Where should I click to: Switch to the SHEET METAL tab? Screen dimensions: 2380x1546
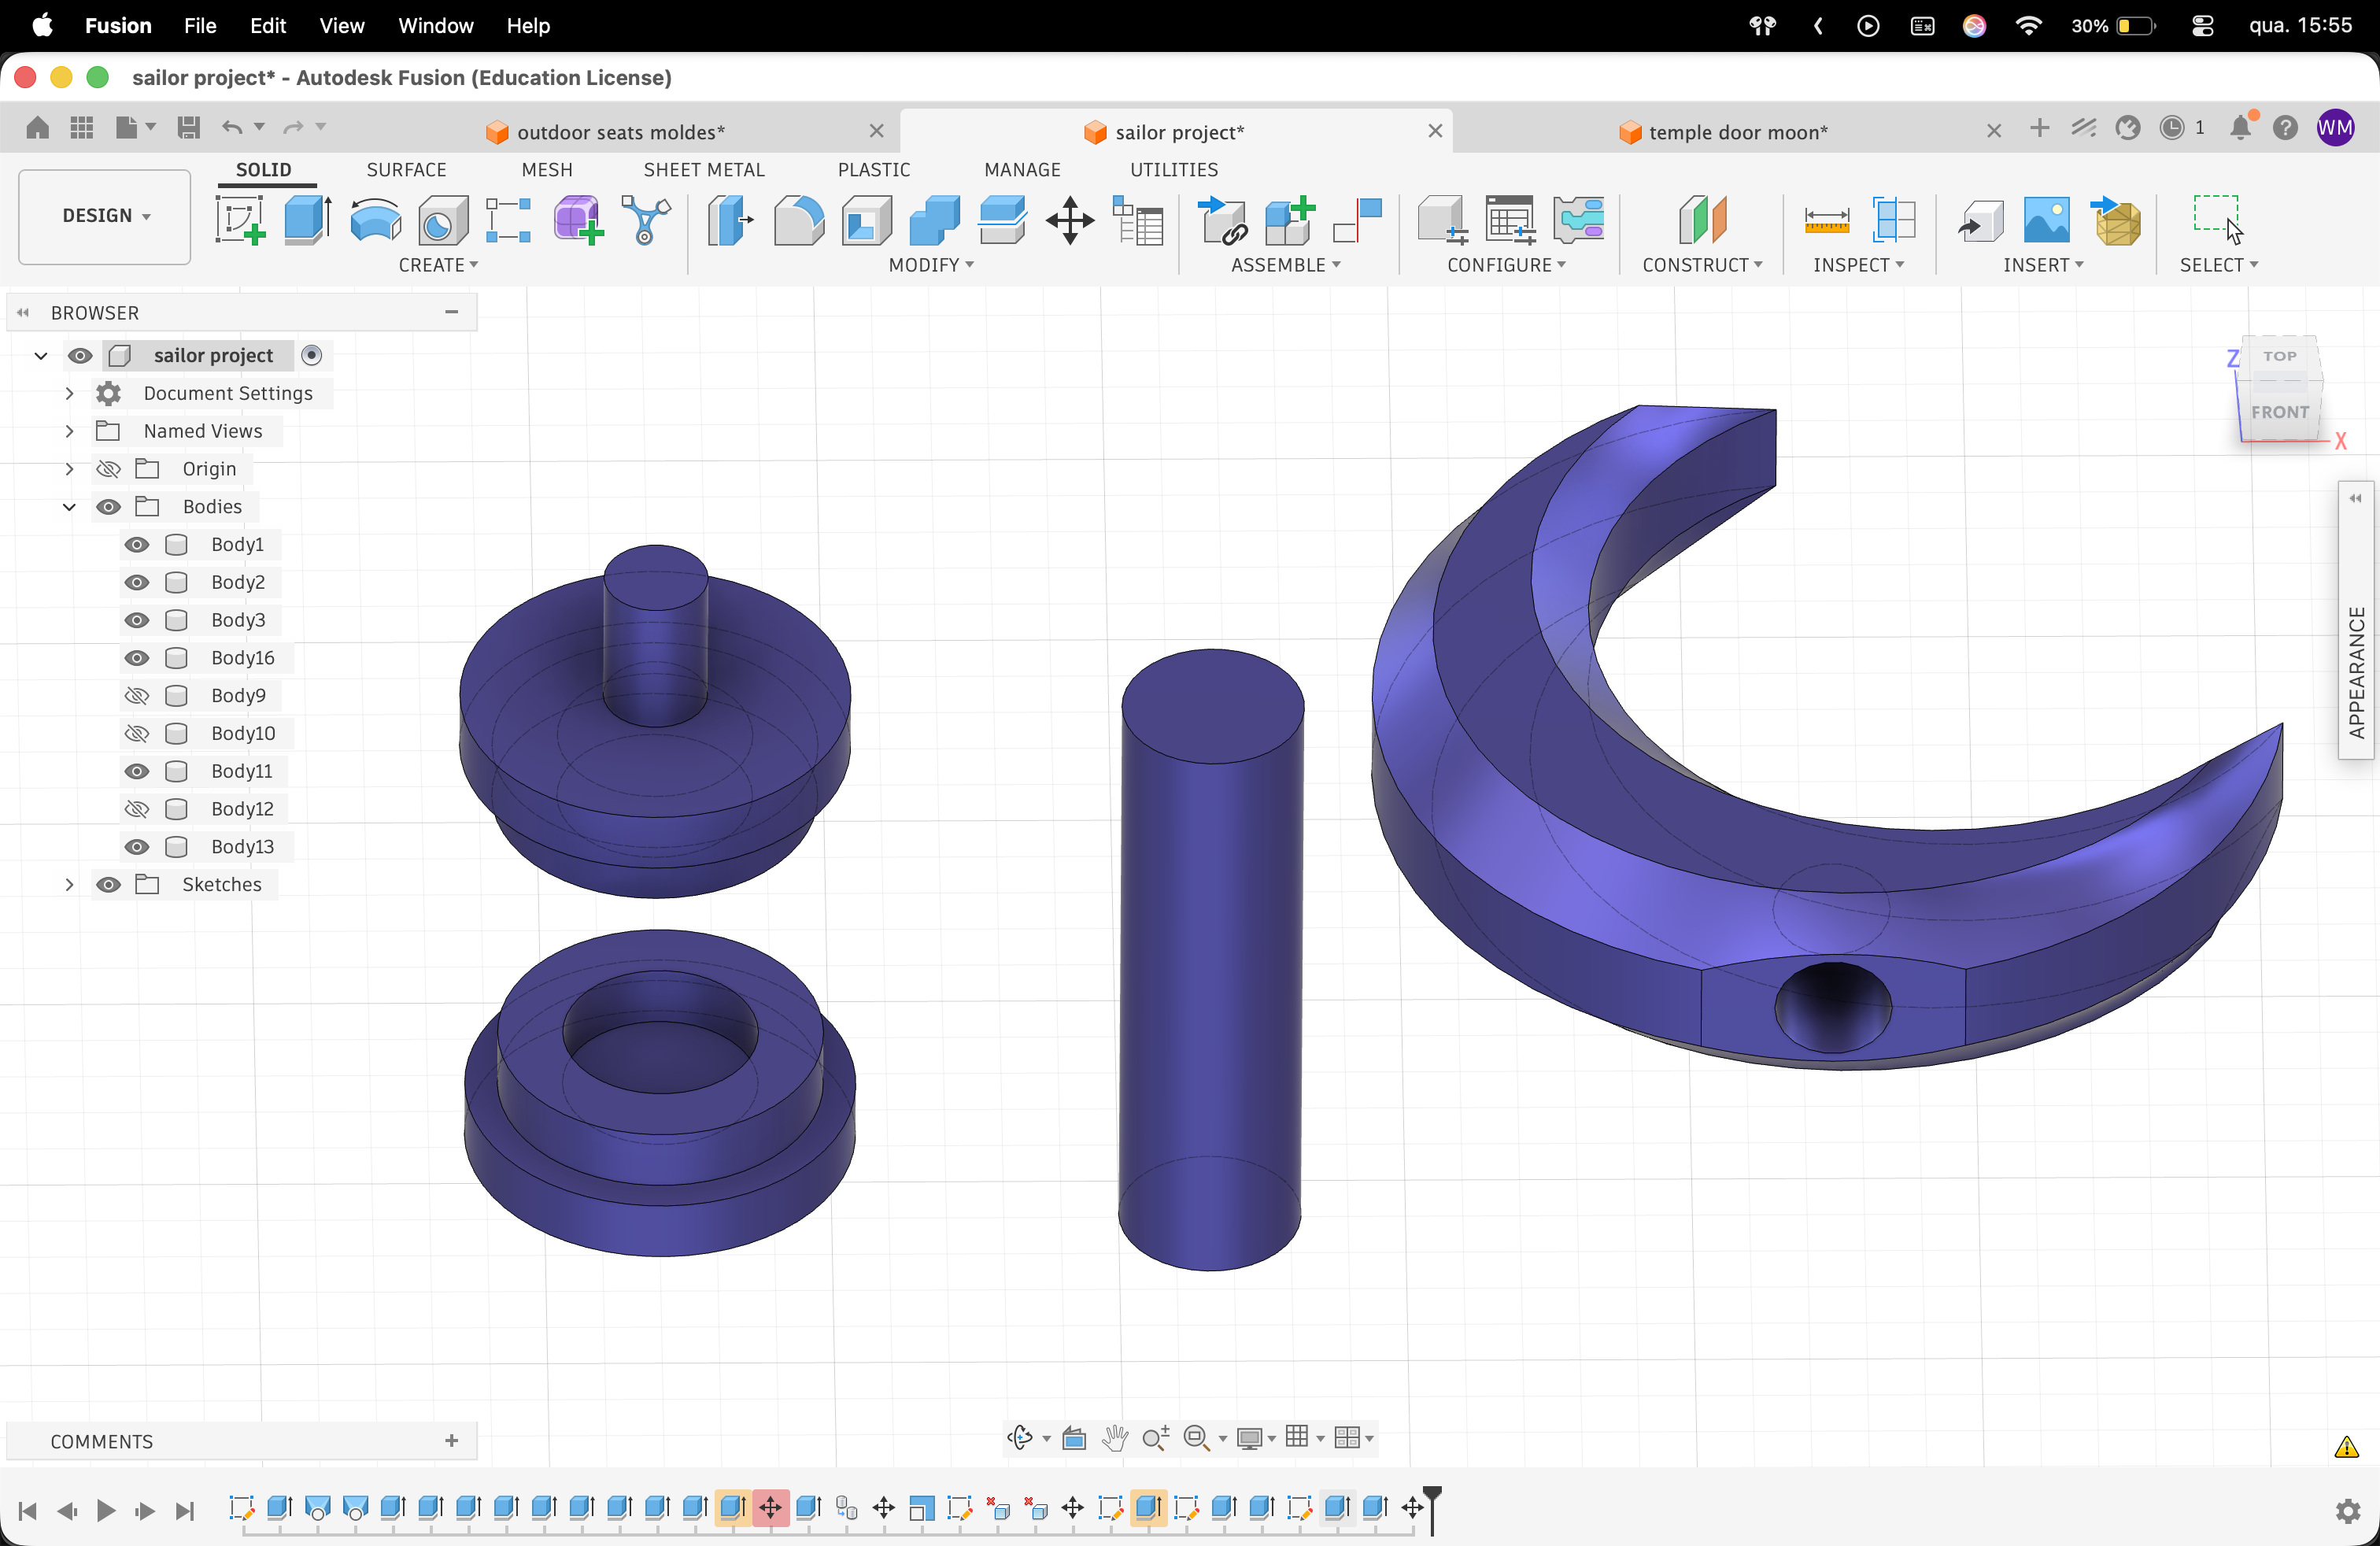pyautogui.click(x=704, y=170)
